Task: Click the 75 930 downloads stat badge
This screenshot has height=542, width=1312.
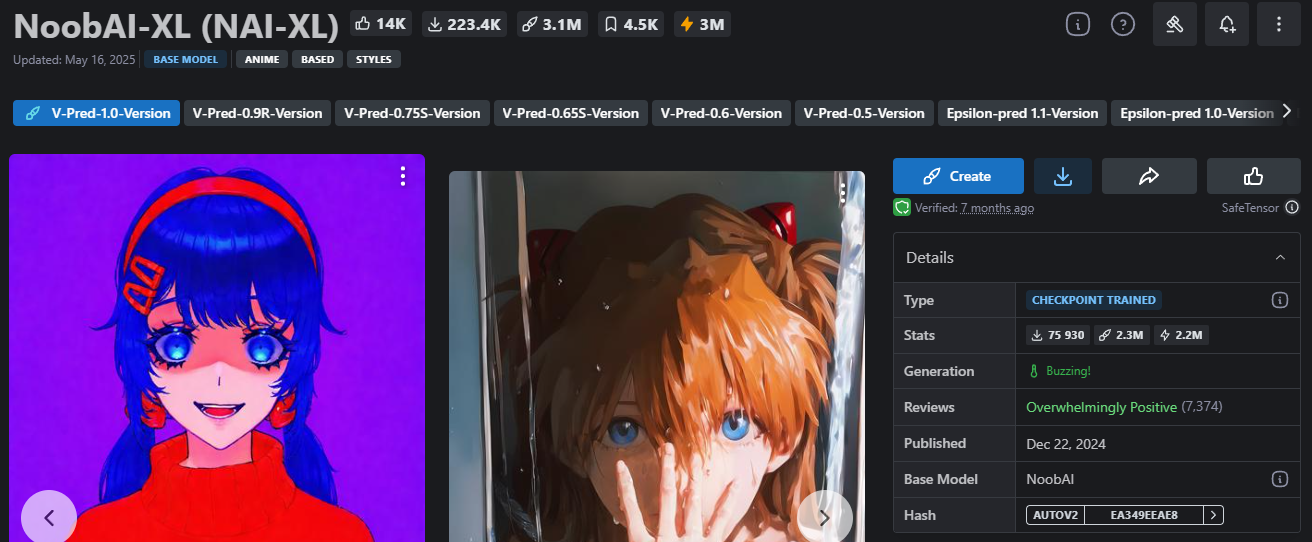Action: 1058,335
